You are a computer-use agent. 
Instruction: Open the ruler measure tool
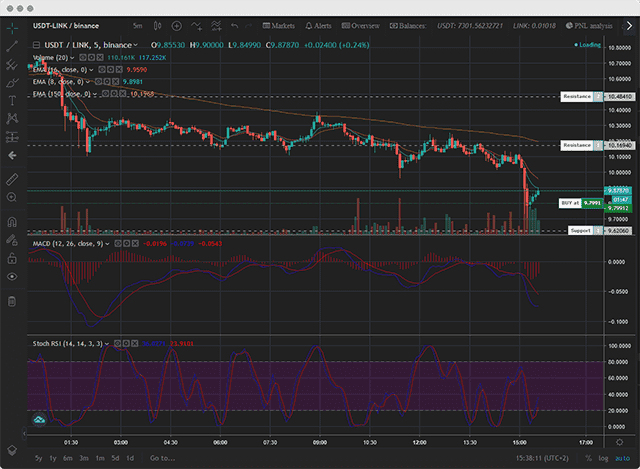[x=12, y=178]
